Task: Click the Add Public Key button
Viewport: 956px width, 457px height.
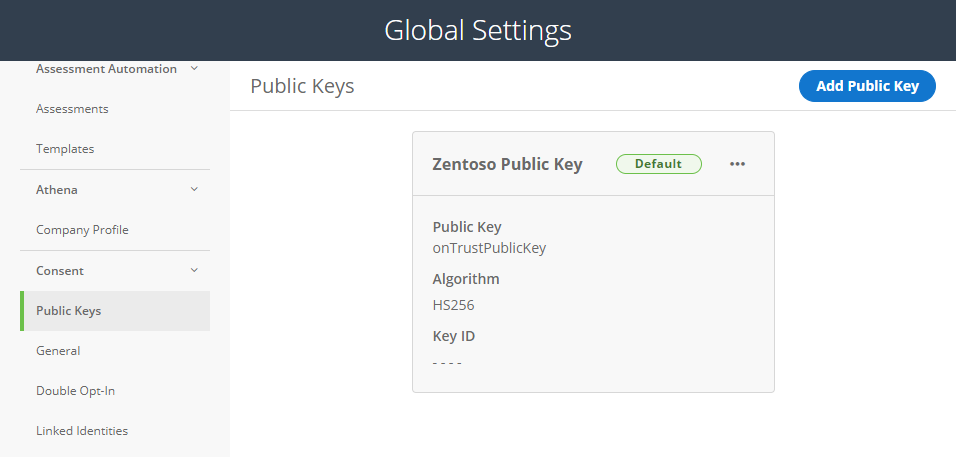Action: pyautogui.click(x=867, y=86)
